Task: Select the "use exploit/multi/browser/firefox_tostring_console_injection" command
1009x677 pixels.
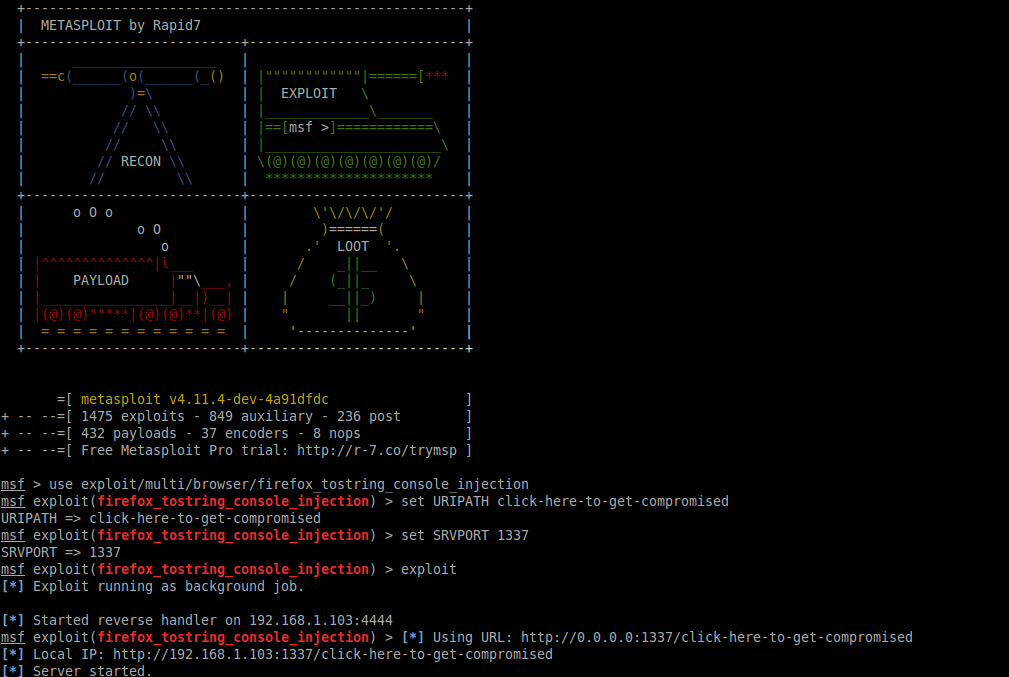Action: (289, 485)
